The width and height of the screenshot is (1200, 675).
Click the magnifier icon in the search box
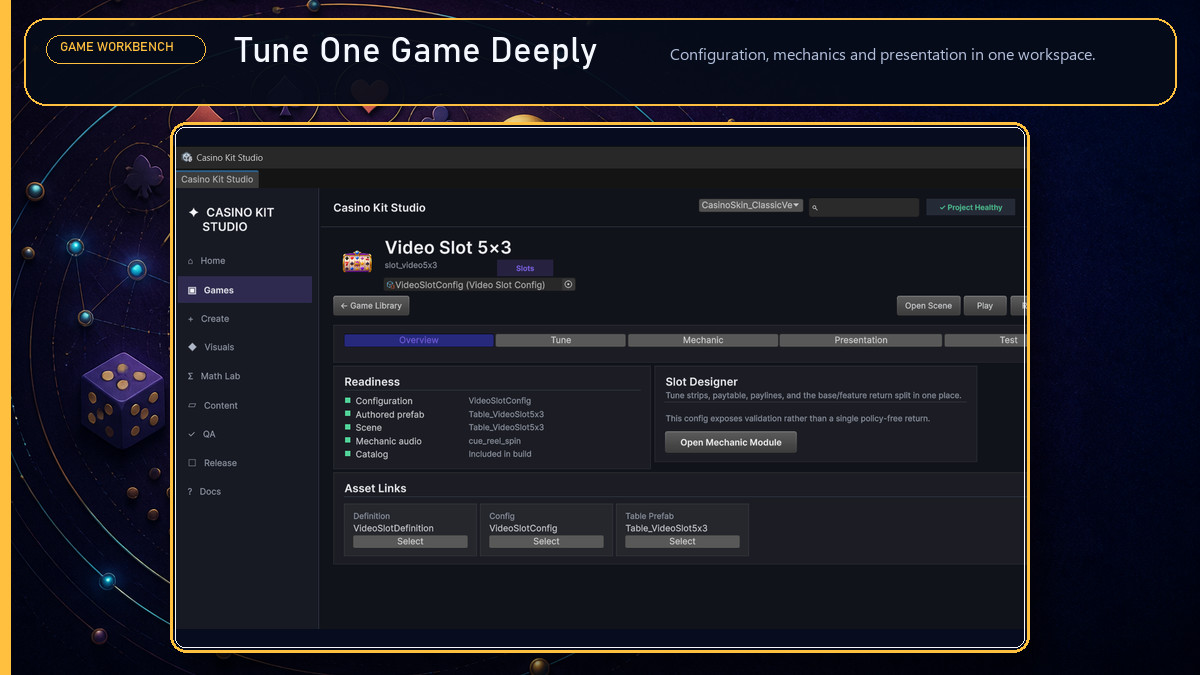tap(815, 208)
